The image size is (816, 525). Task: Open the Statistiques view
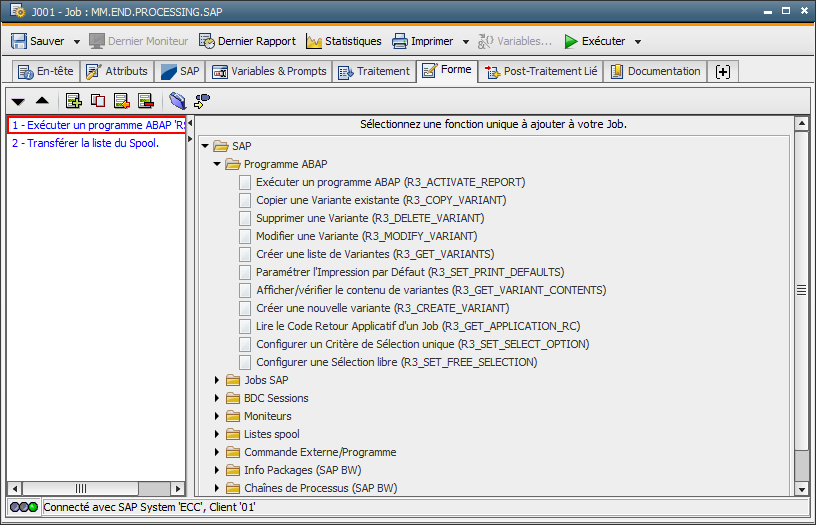[x=343, y=41]
